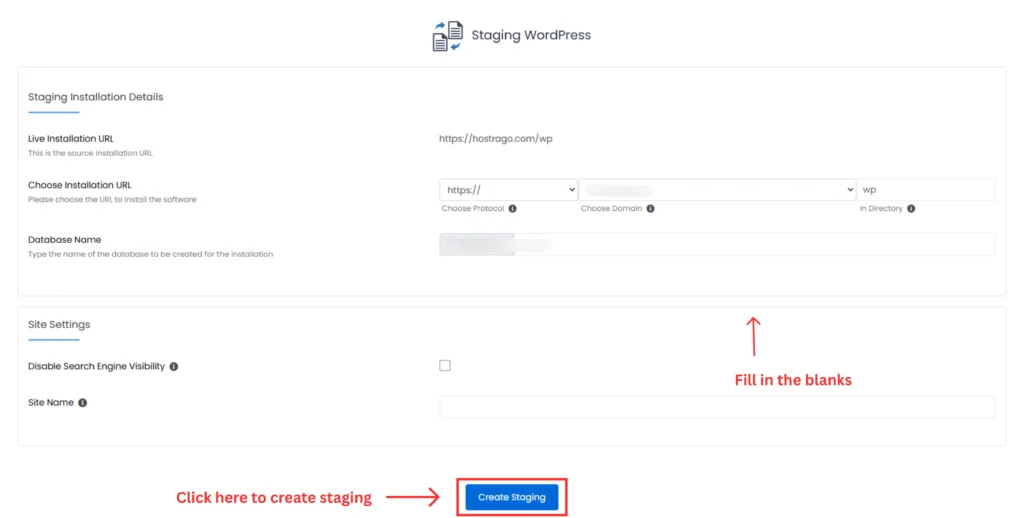Viewport: 1024px width, 518px height.
Task: Click info icon beside Disable Search Engine Visibility
Action: (x=174, y=366)
